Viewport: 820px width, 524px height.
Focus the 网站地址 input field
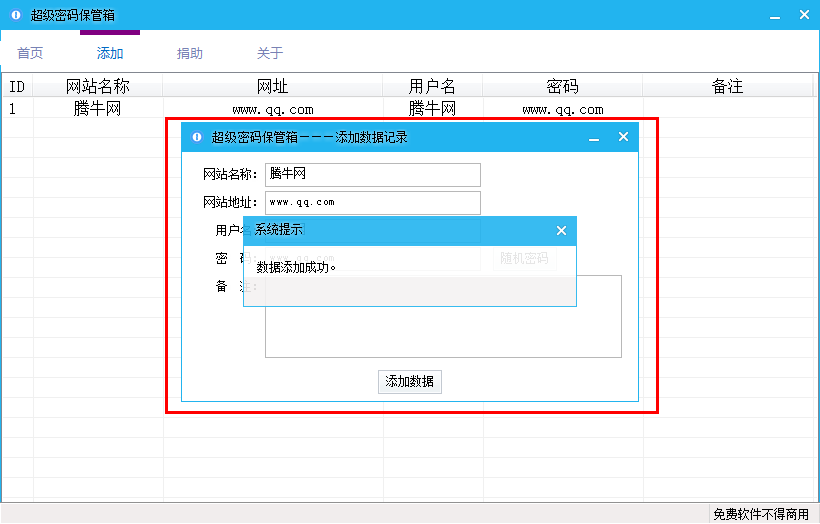click(372, 202)
